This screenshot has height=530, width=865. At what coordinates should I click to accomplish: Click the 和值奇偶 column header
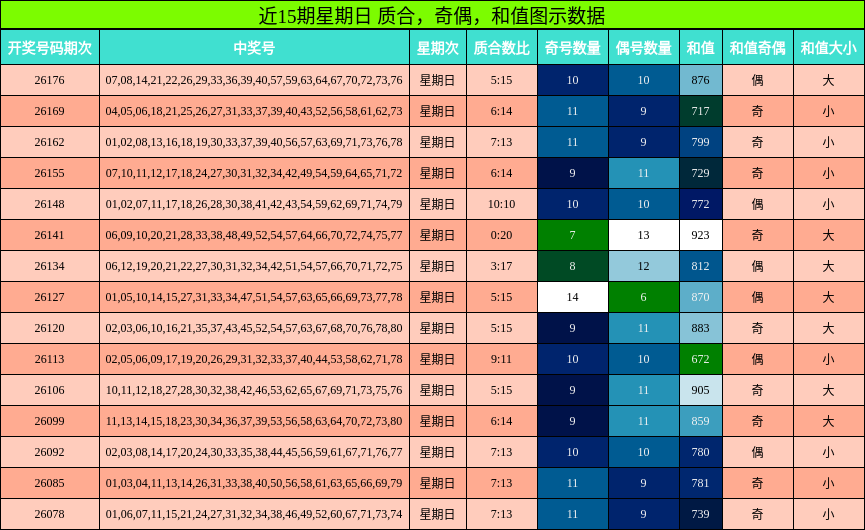point(757,48)
